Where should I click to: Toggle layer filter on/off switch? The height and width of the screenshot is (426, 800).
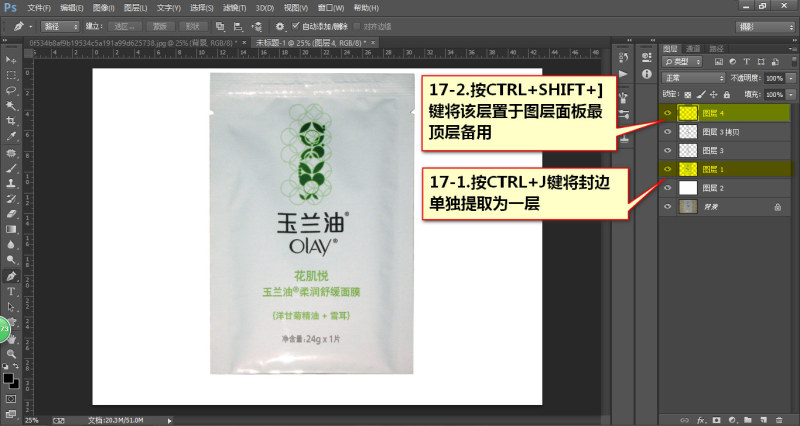pos(792,62)
